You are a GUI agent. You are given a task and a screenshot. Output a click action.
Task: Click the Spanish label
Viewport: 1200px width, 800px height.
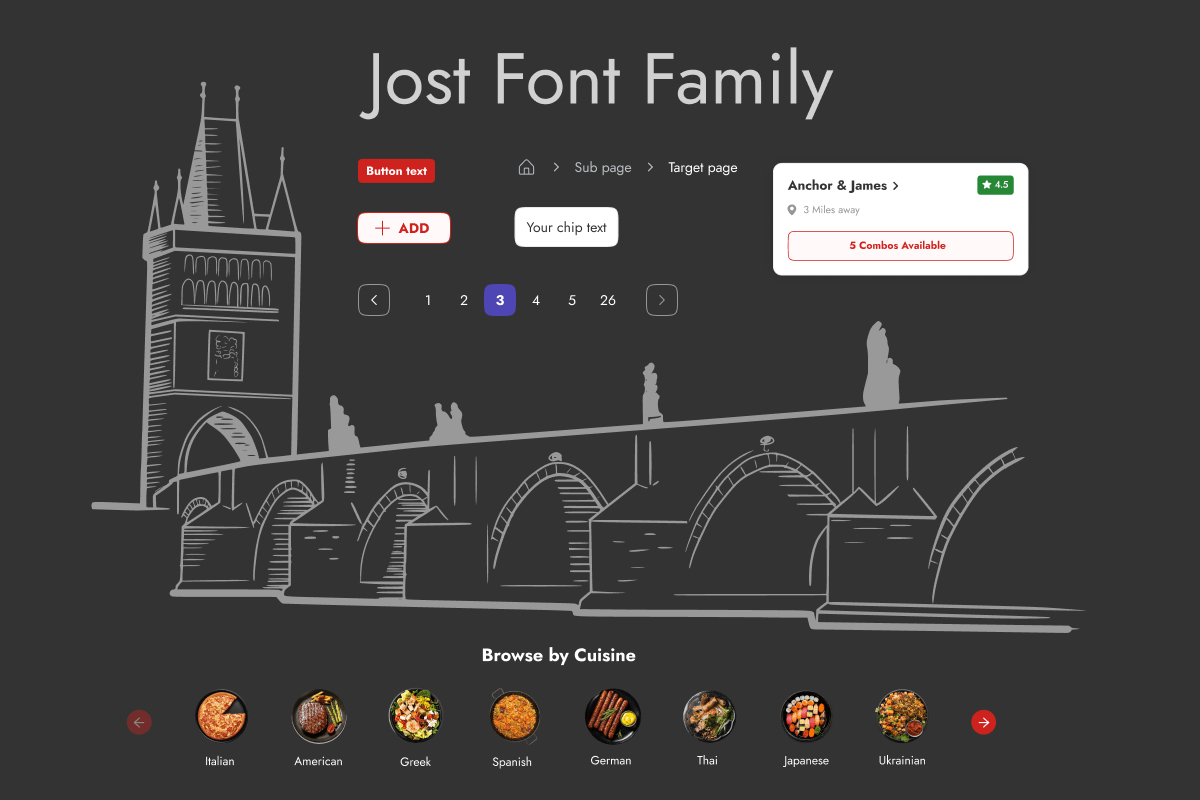click(x=512, y=762)
